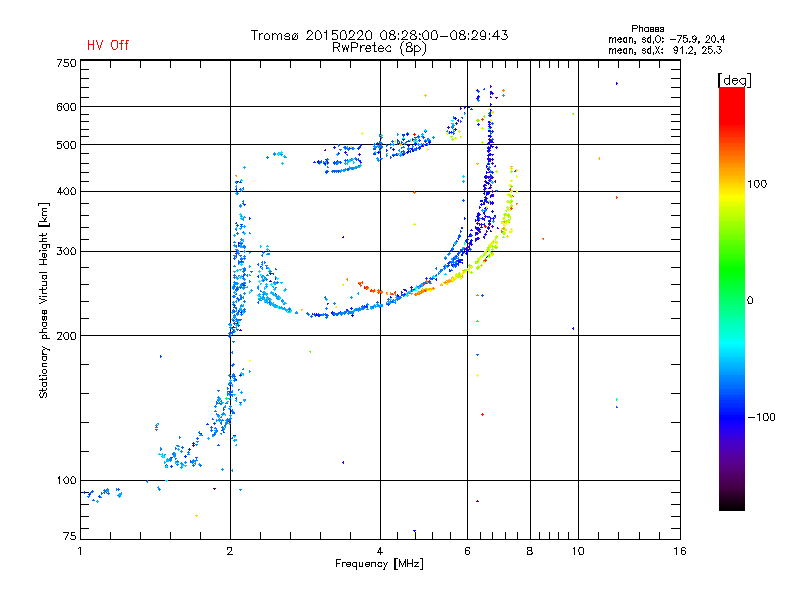
Task: Click the 'Stationary phase Virtual Height [km]' axis title
Action: point(43,300)
